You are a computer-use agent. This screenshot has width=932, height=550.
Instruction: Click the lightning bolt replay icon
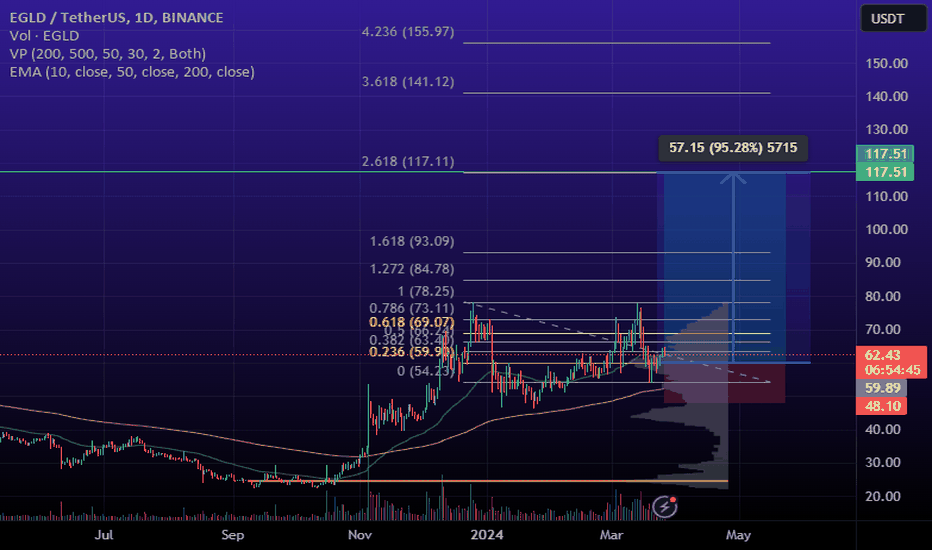tap(665, 507)
